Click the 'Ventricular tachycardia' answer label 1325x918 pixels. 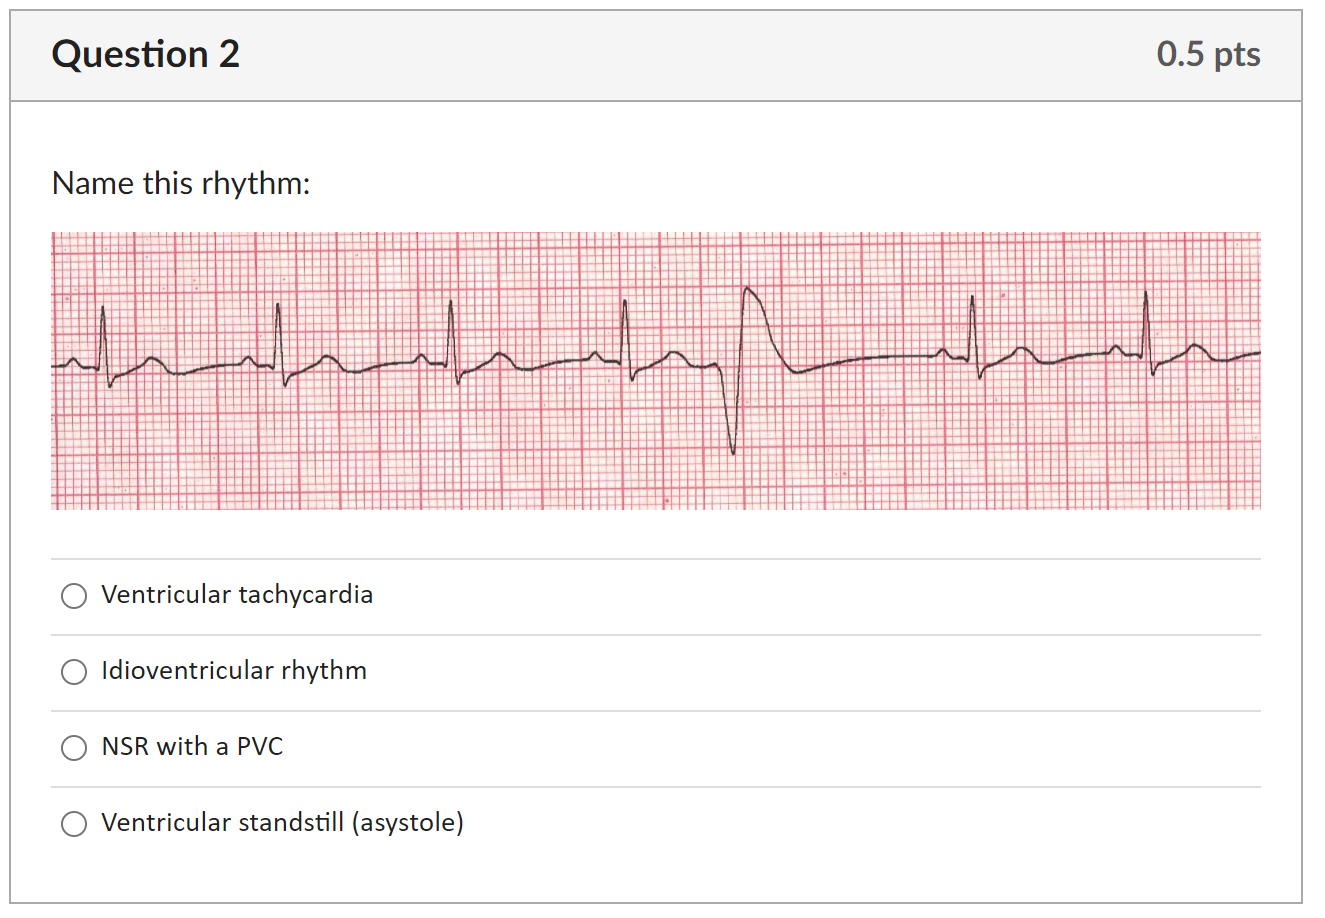(237, 595)
